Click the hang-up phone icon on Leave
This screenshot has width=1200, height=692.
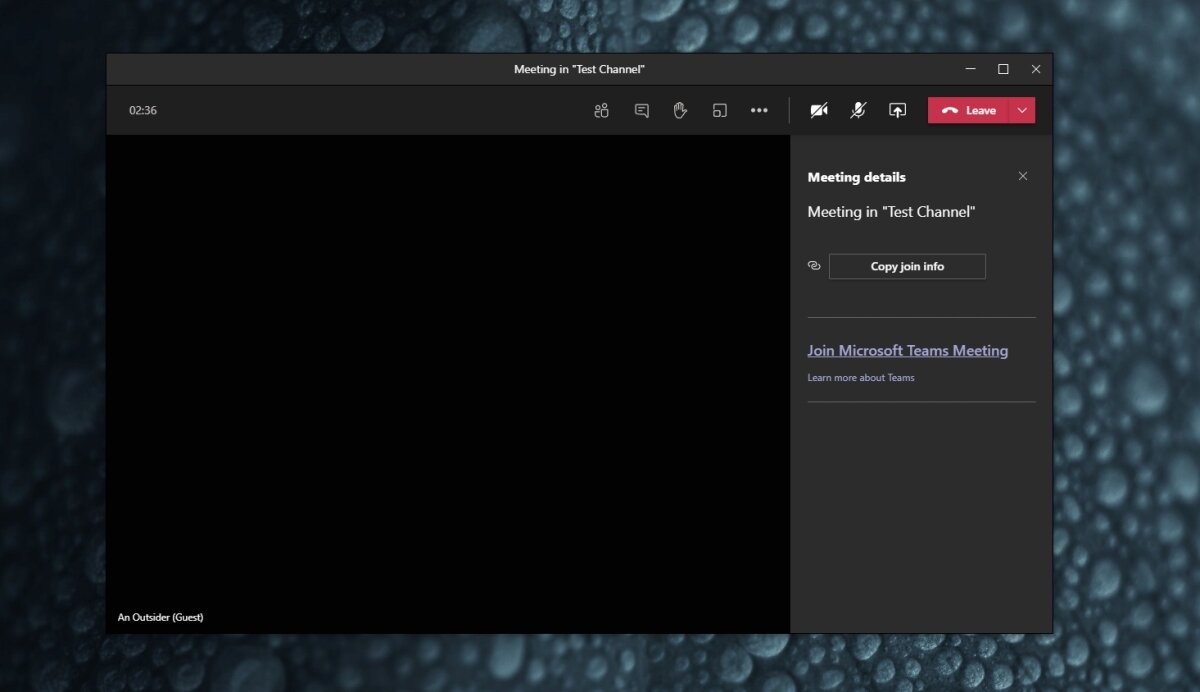tap(950, 110)
